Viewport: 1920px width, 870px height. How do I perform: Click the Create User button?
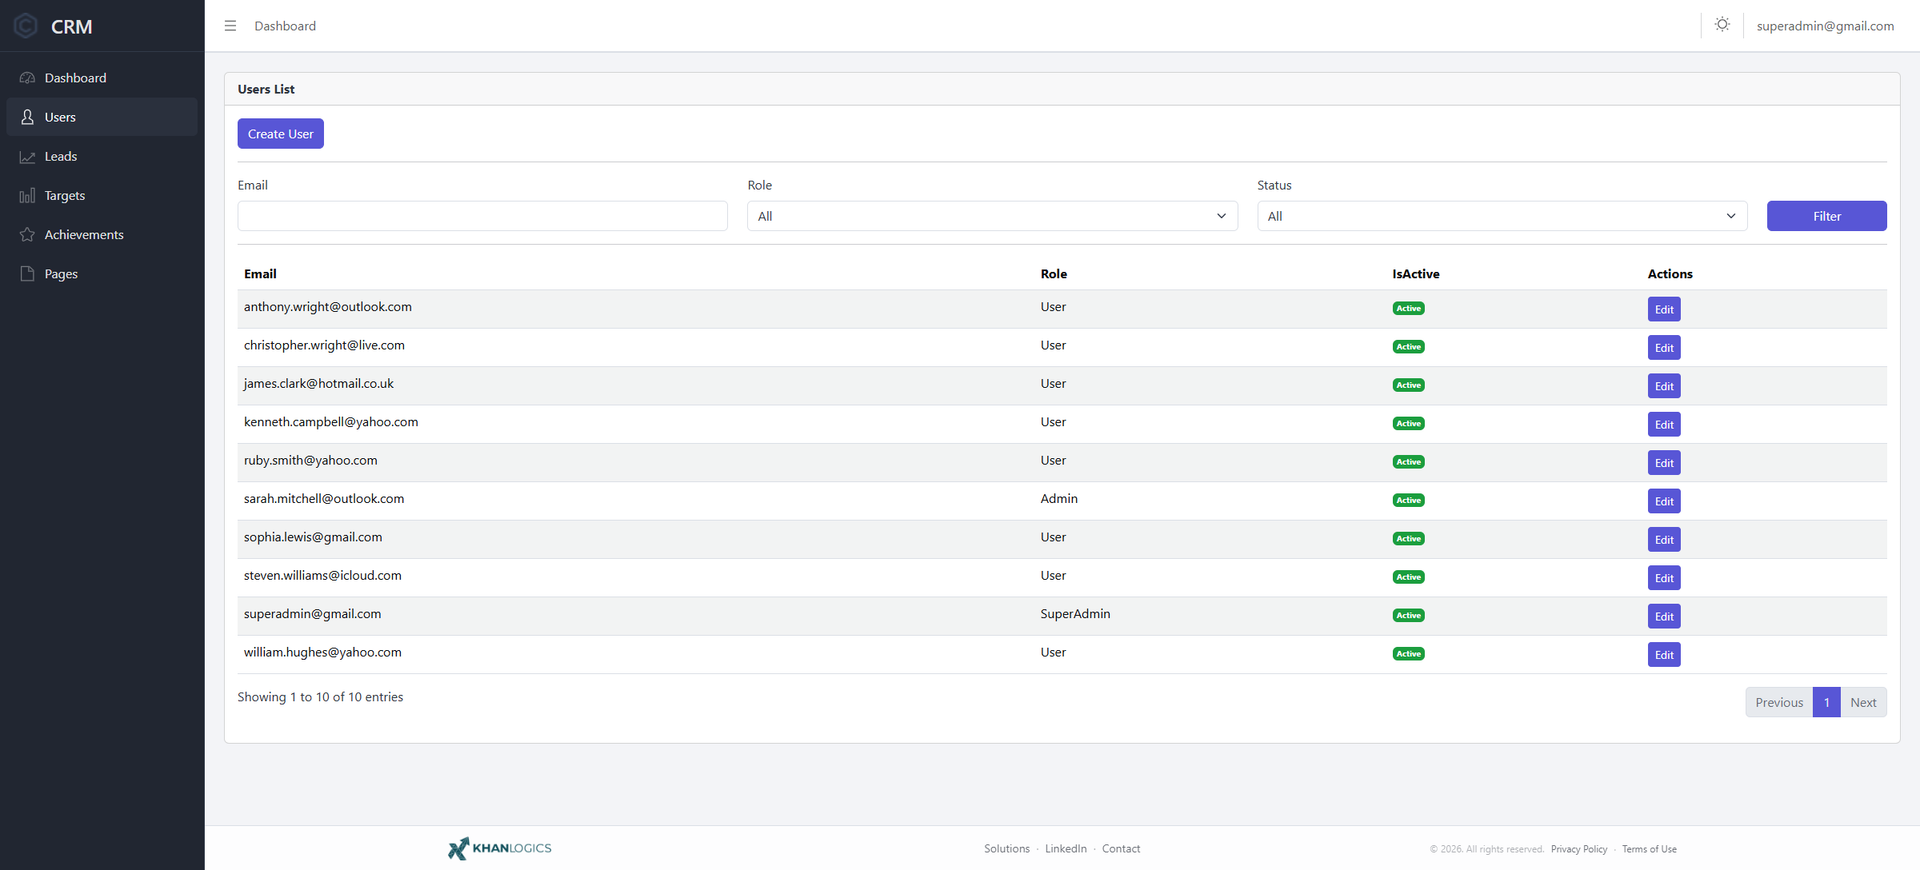(x=280, y=134)
